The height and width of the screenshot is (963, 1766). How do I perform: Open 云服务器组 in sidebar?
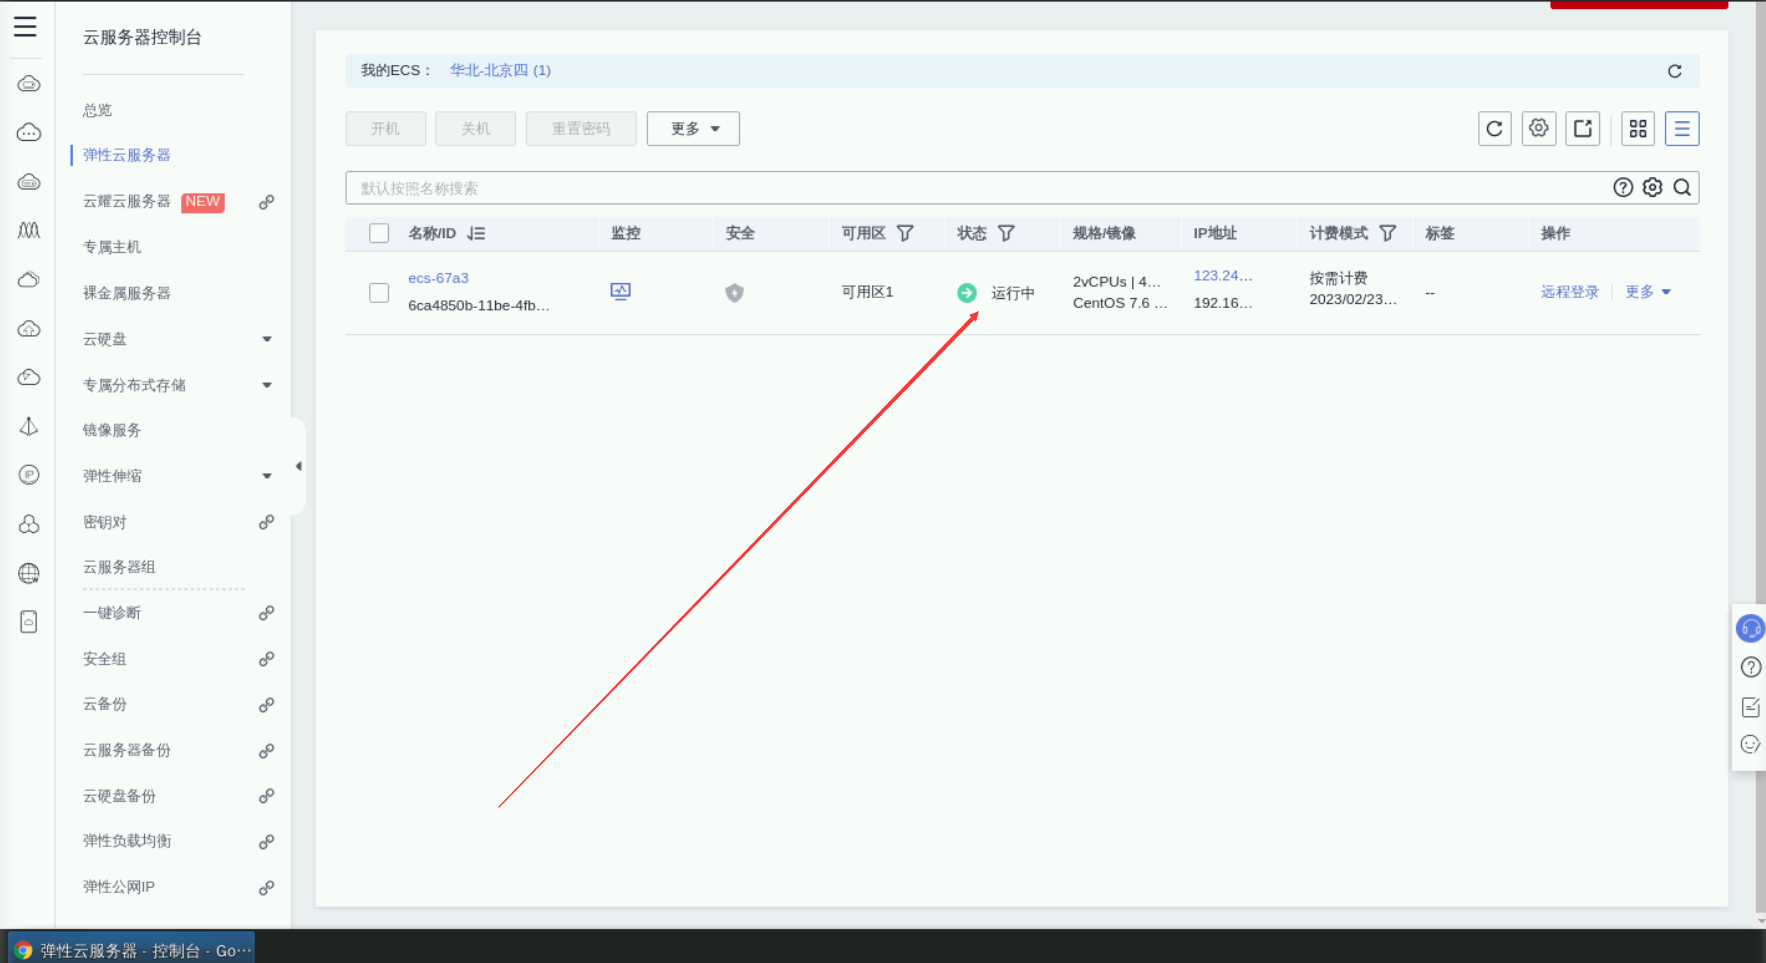(119, 567)
